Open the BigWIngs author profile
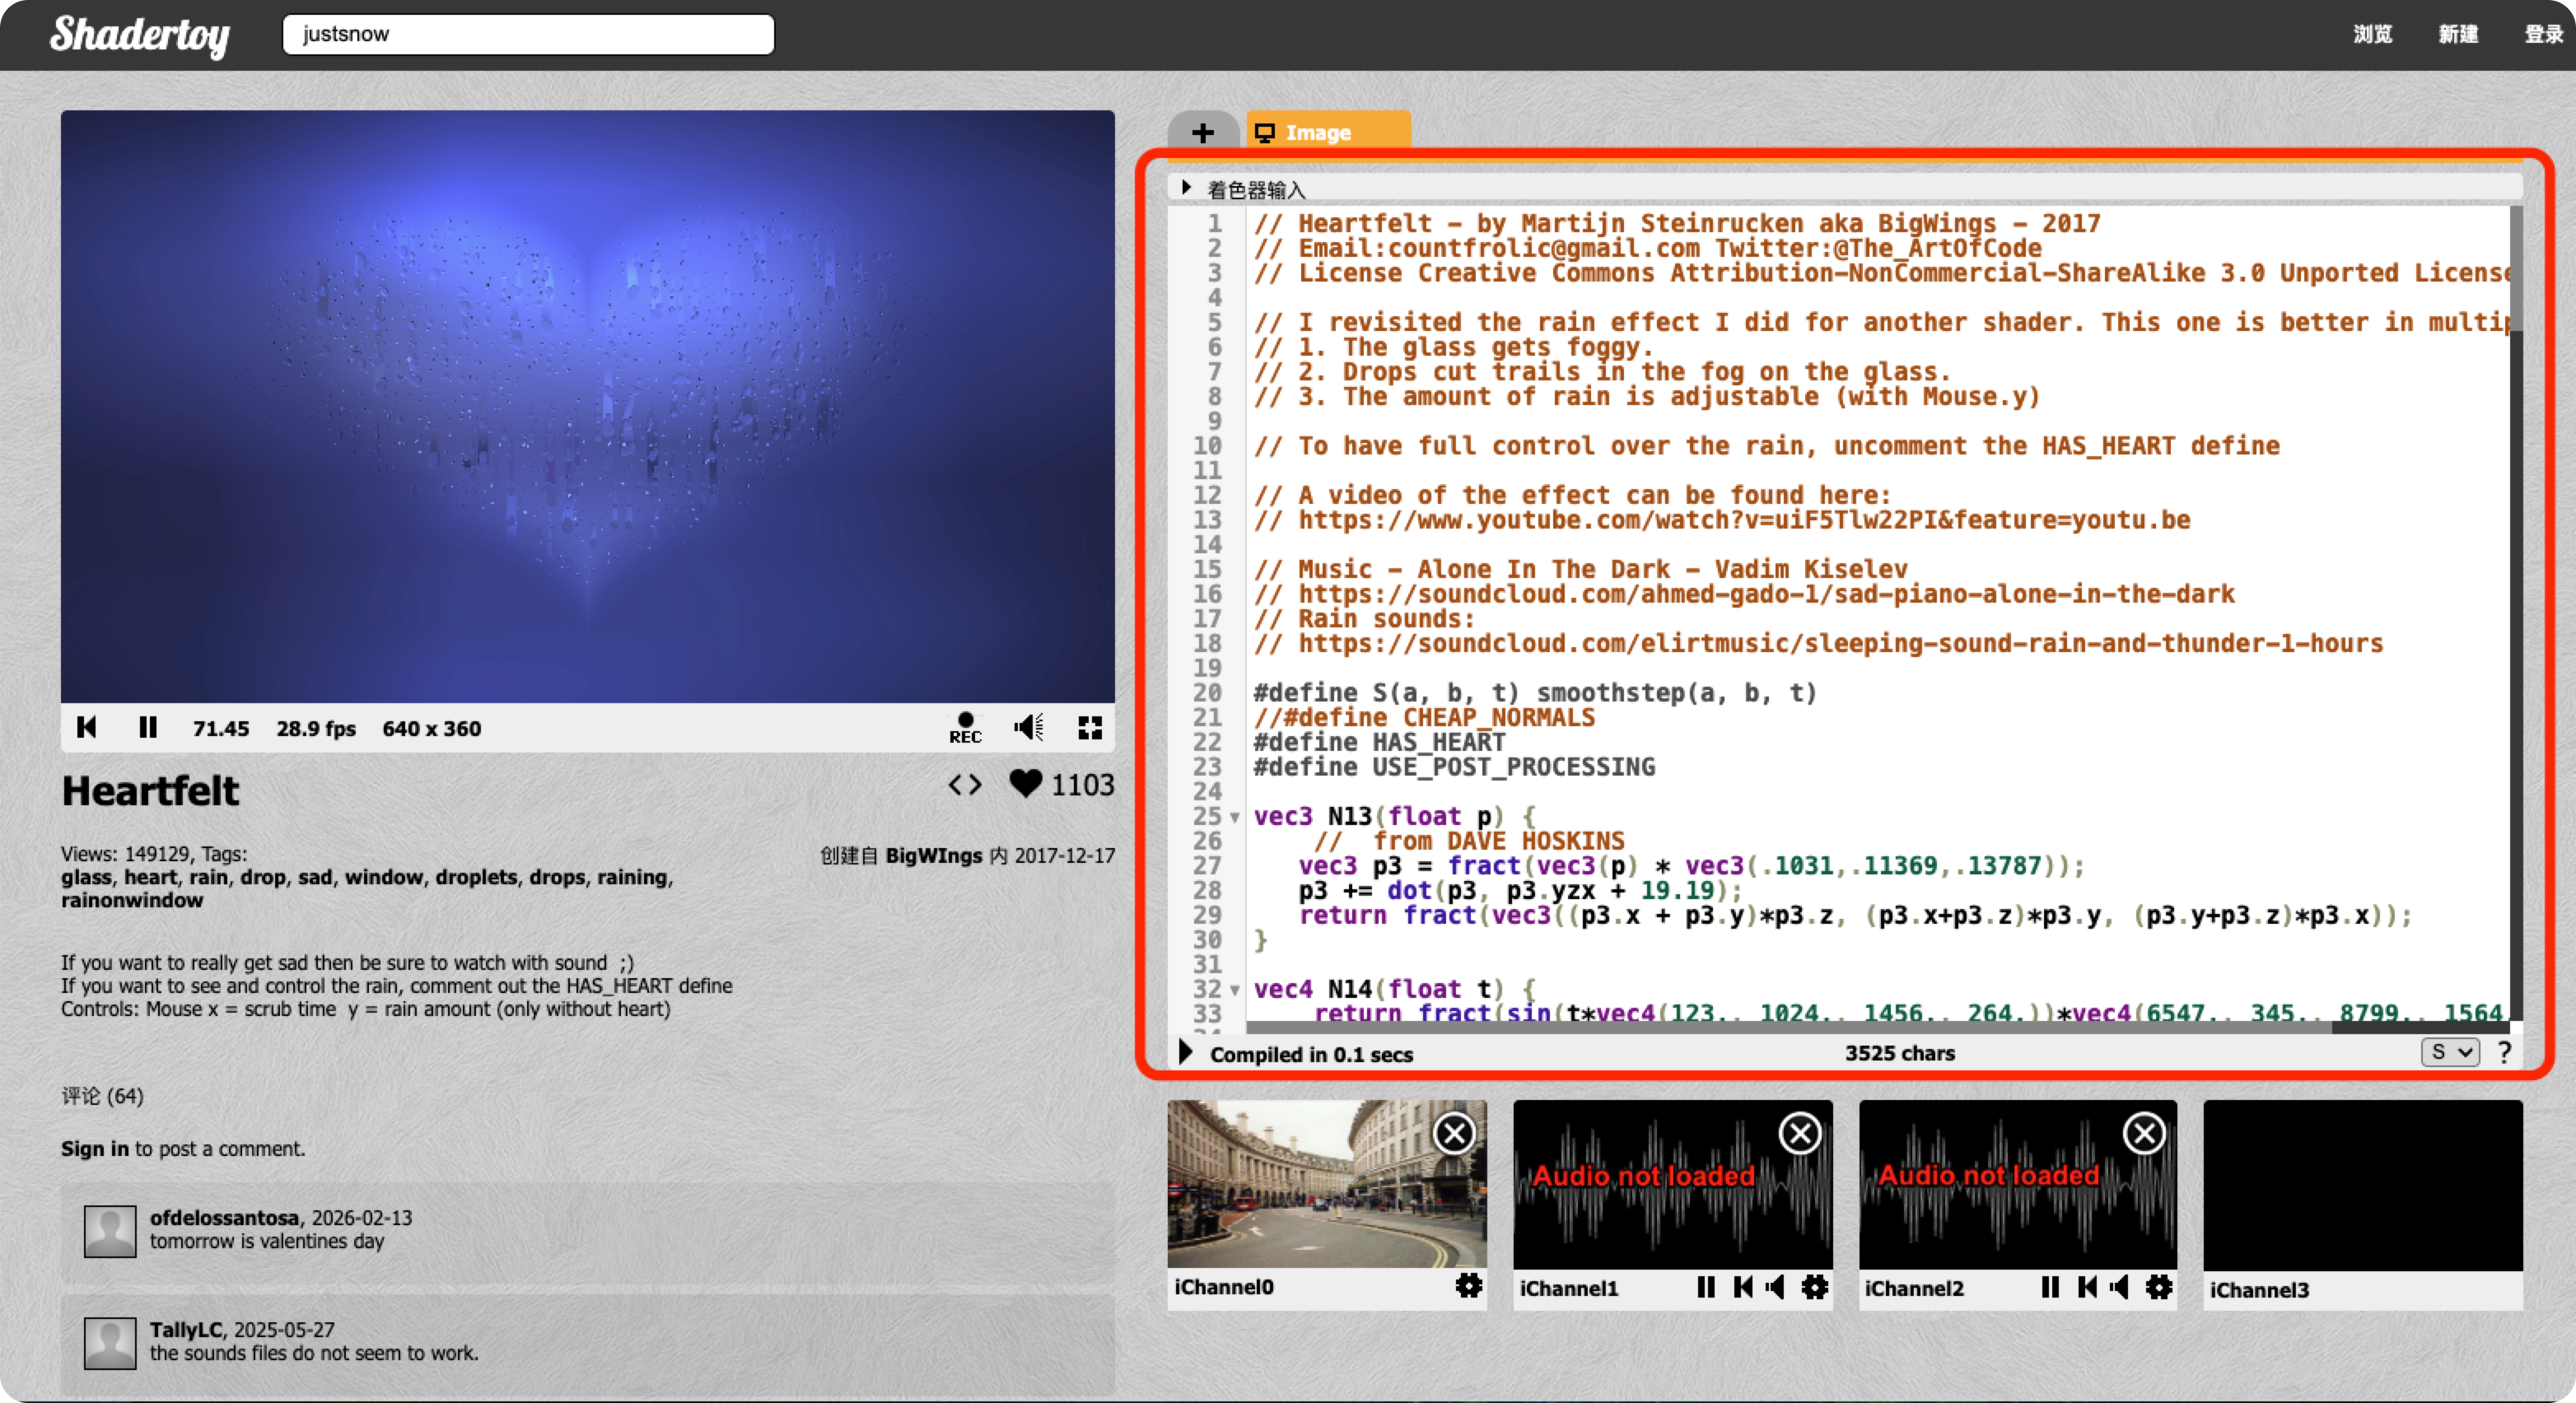The height and width of the screenshot is (1403, 2576). coord(933,856)
